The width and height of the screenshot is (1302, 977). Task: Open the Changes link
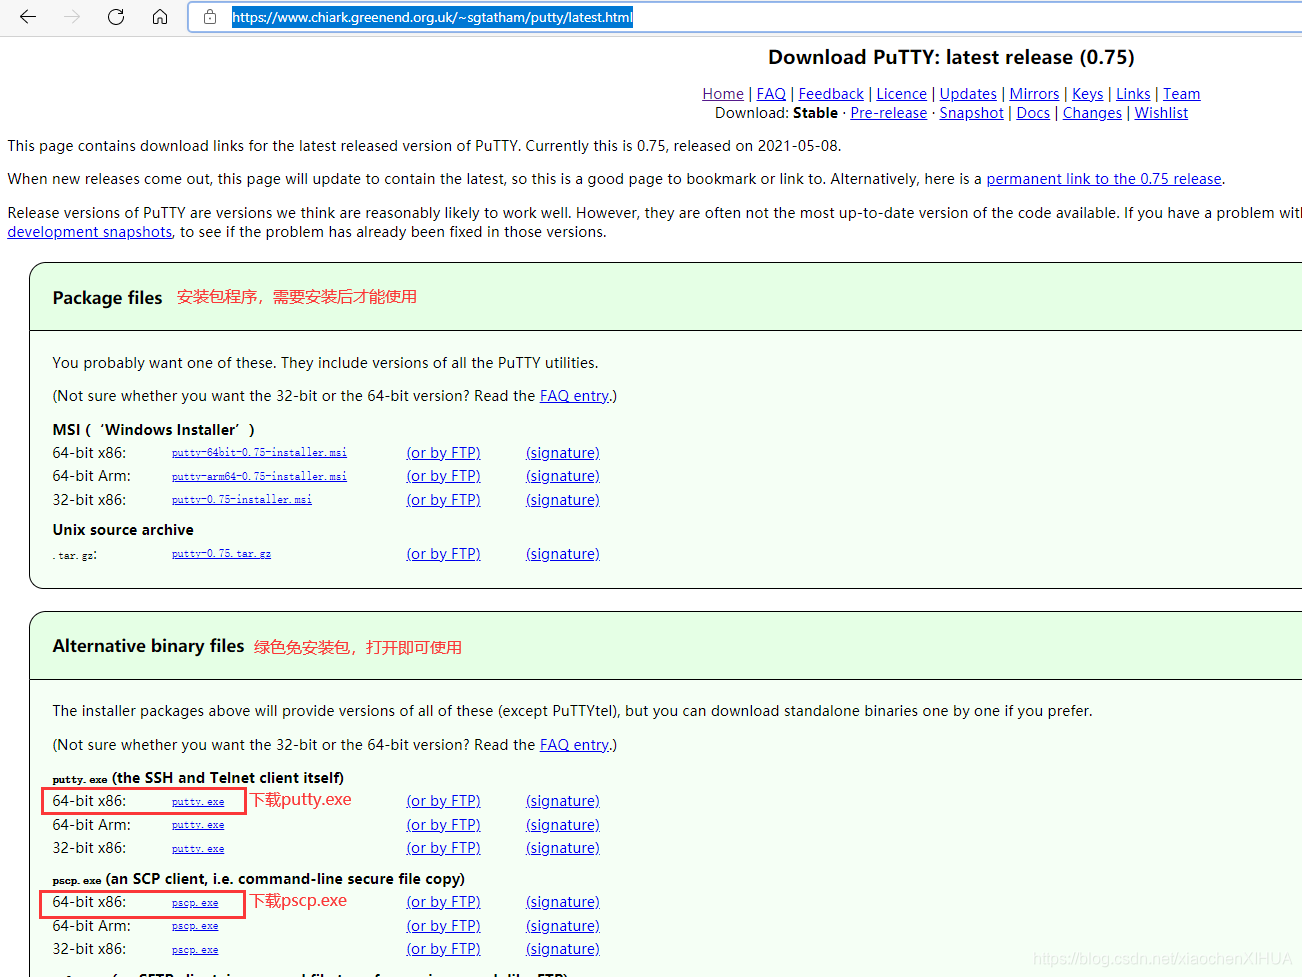(1092, 113)
